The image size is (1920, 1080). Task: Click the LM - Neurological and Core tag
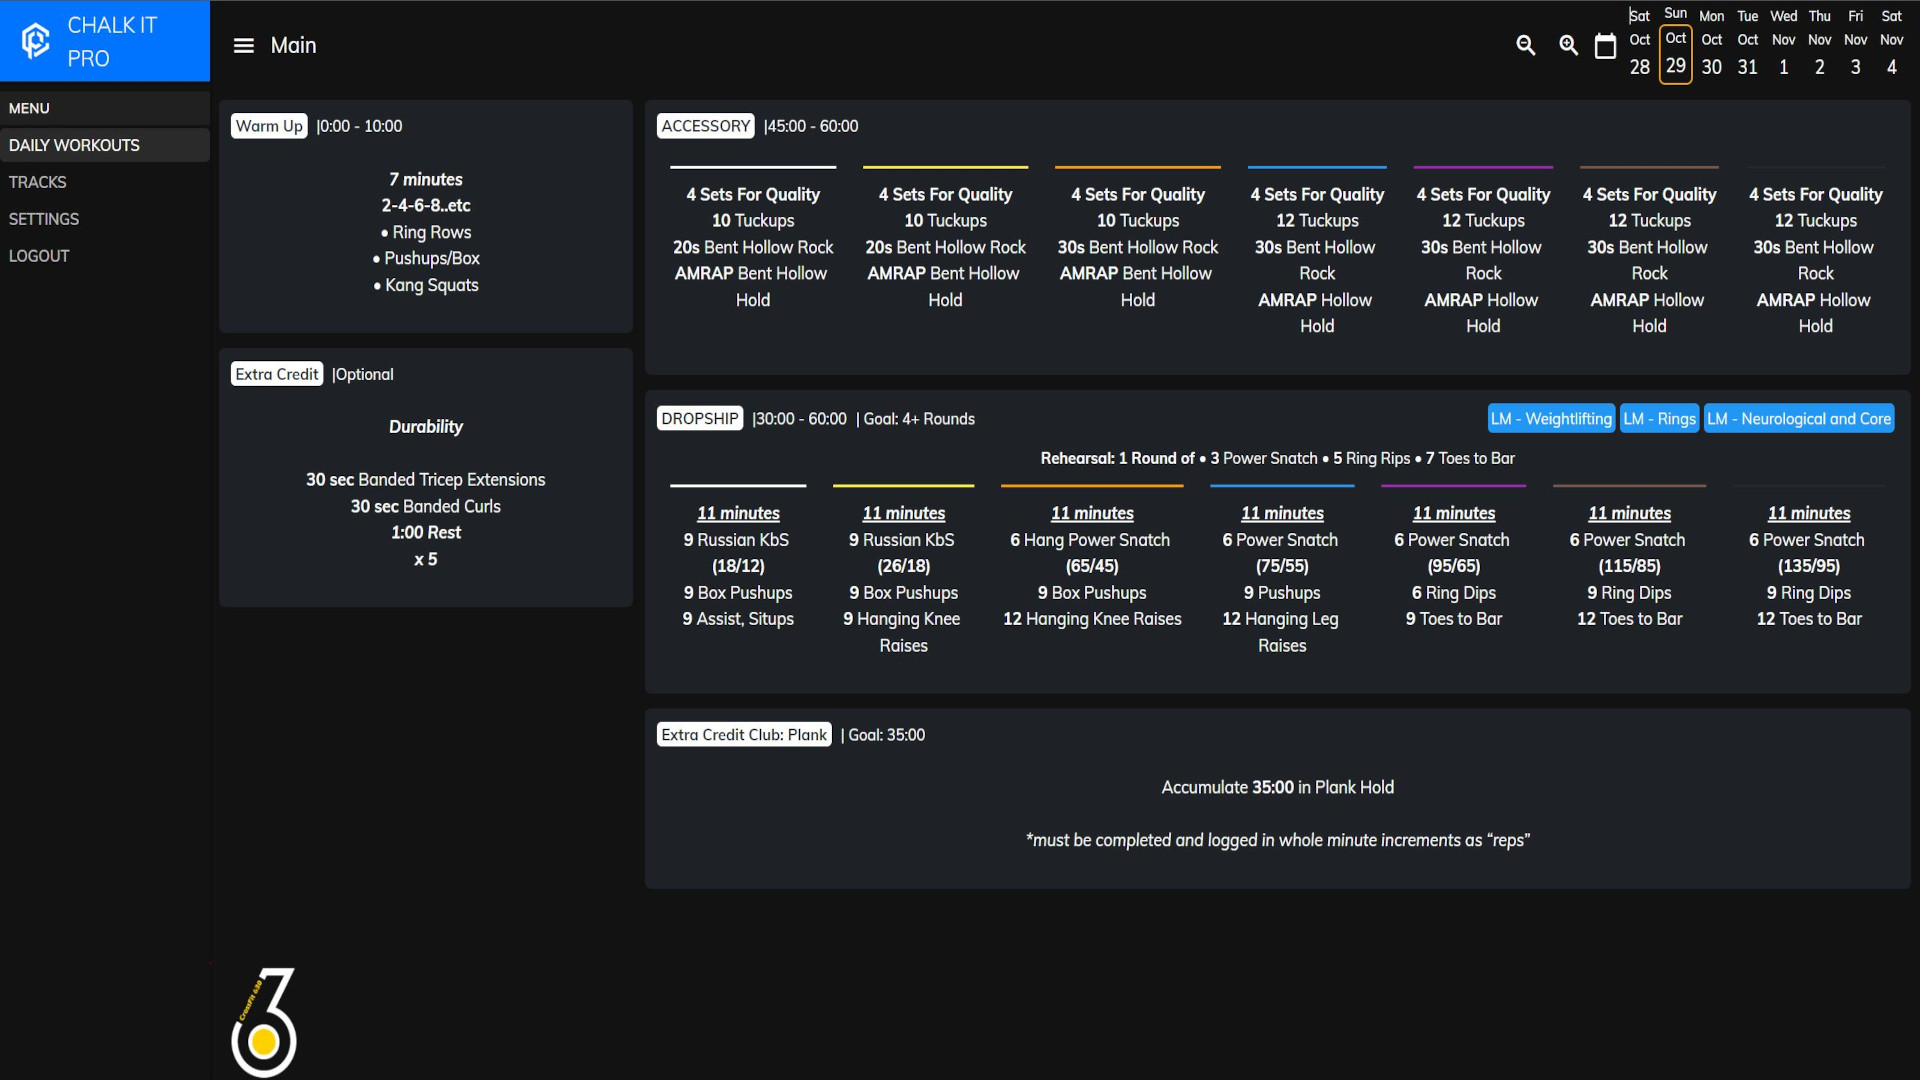click(x=1798, y=419)
